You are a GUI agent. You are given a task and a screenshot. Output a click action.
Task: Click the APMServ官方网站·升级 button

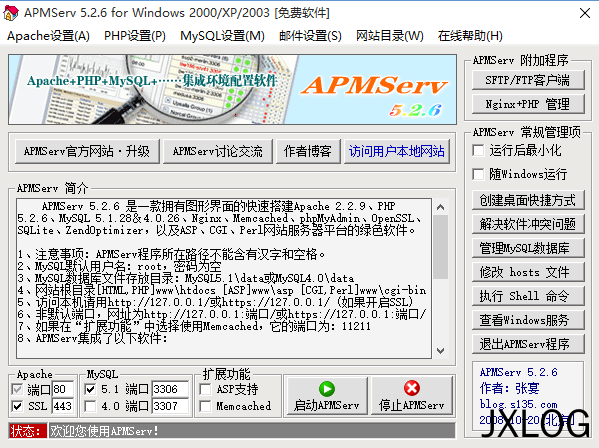(x=87, y=151)
